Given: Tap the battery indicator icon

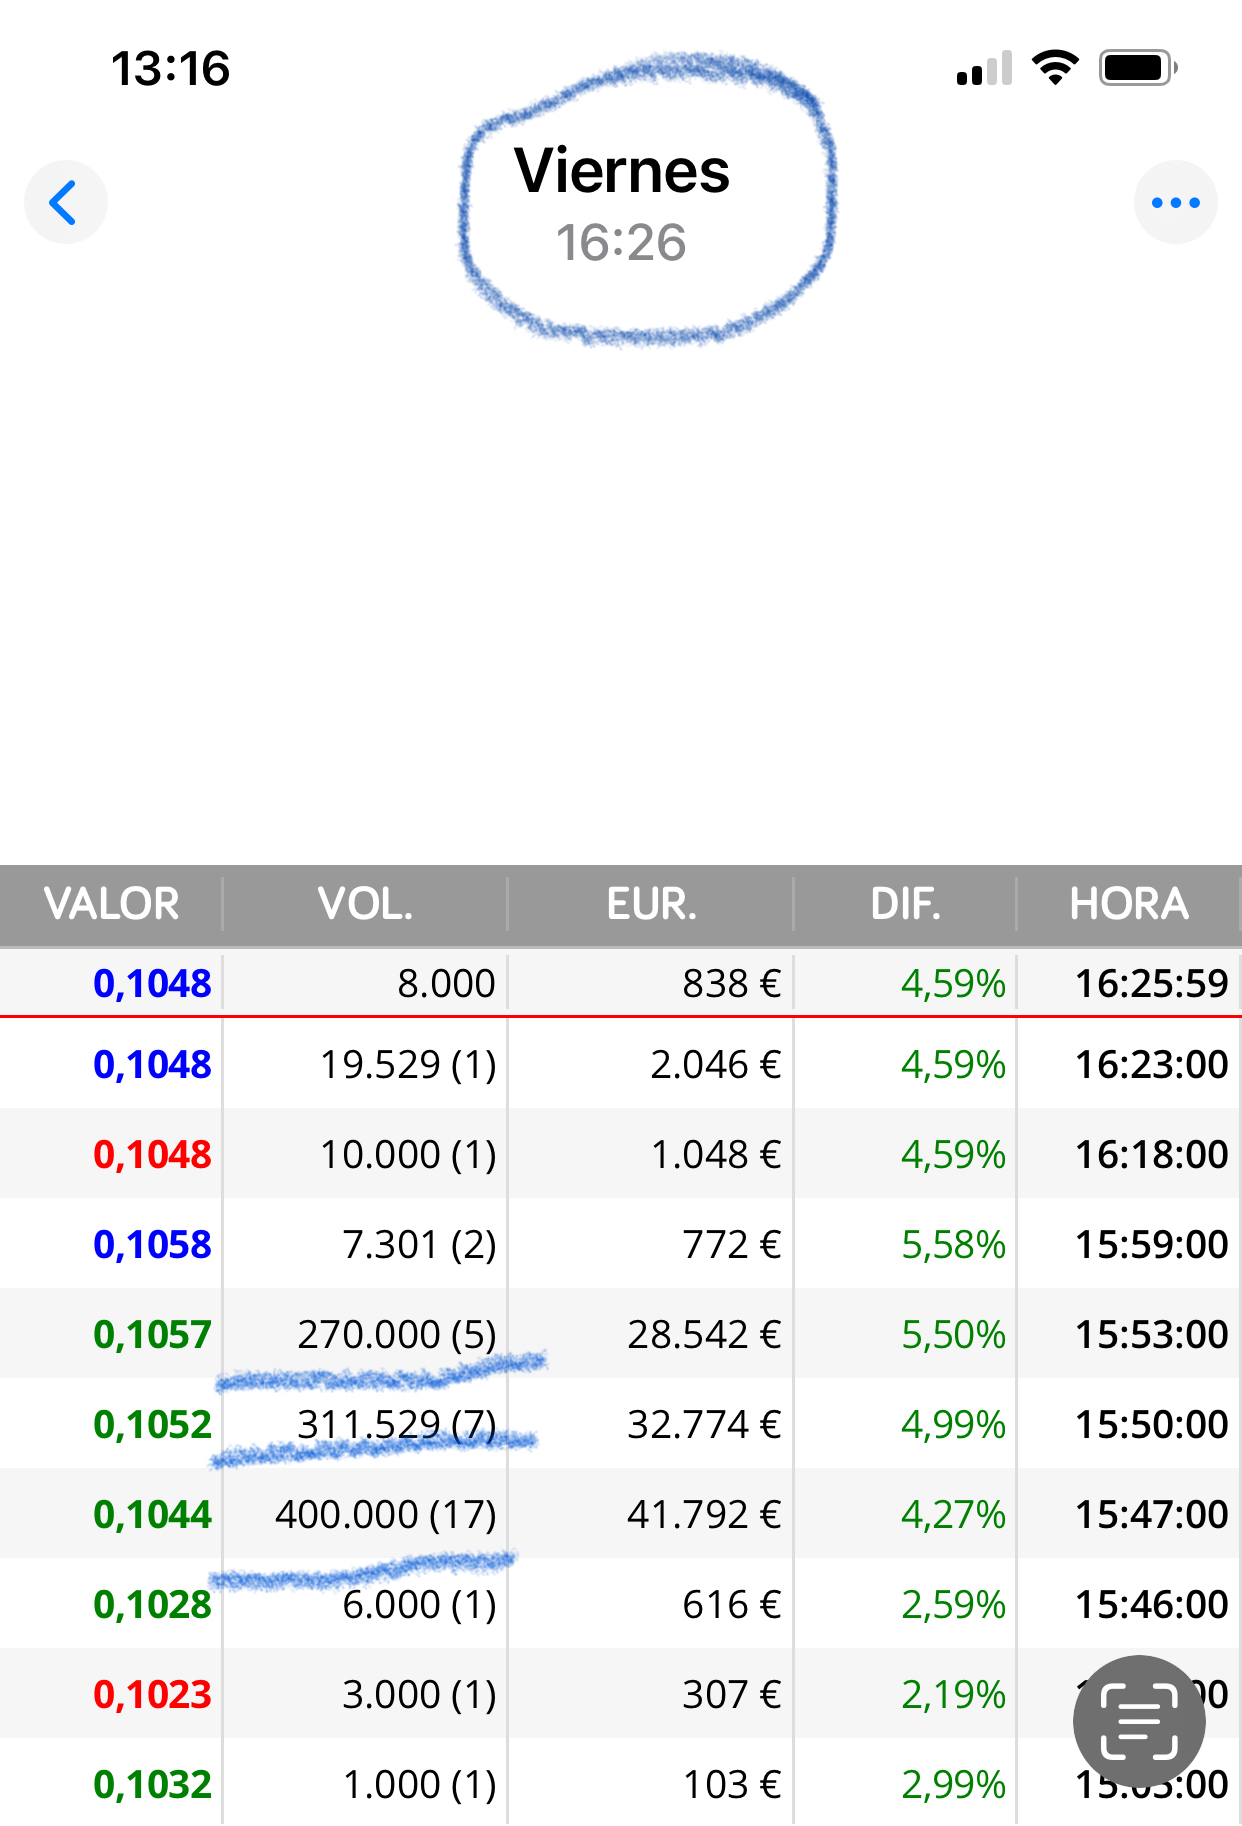Looking at the screenshot, I should [1138, 68].
